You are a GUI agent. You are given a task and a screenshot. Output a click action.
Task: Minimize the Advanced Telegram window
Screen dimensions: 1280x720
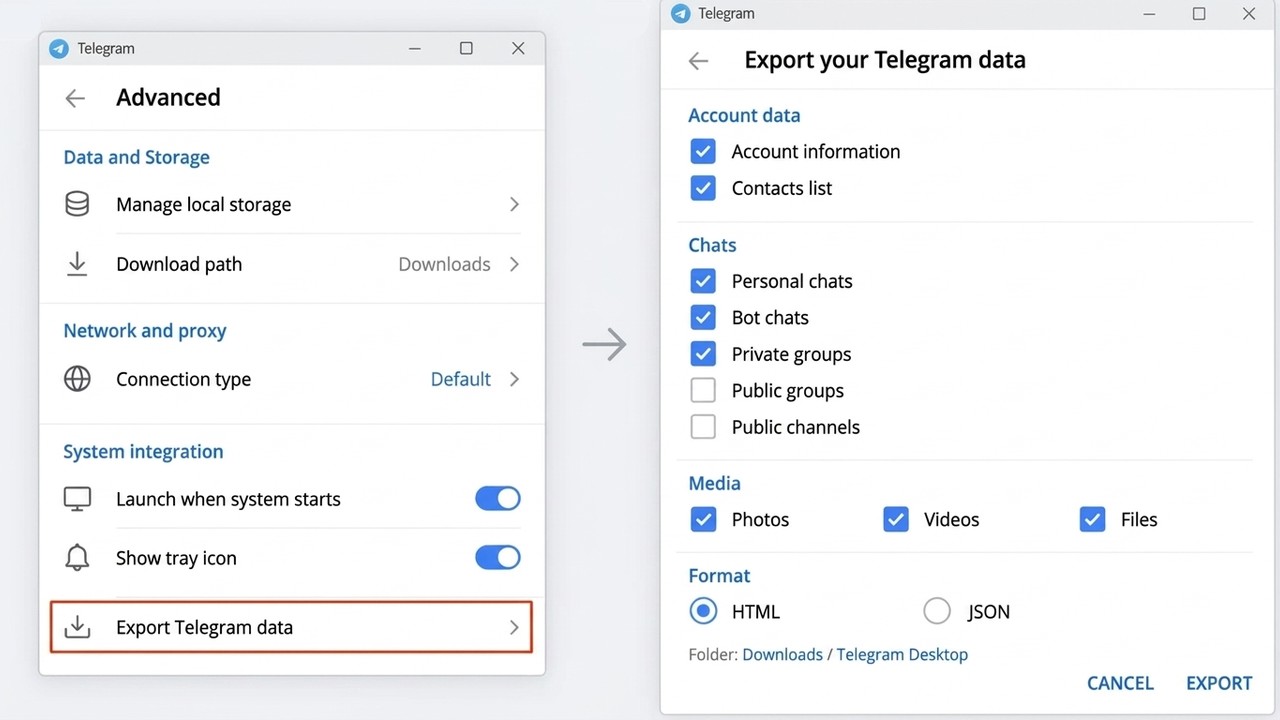pyautogui.click(x=414, y=48)
